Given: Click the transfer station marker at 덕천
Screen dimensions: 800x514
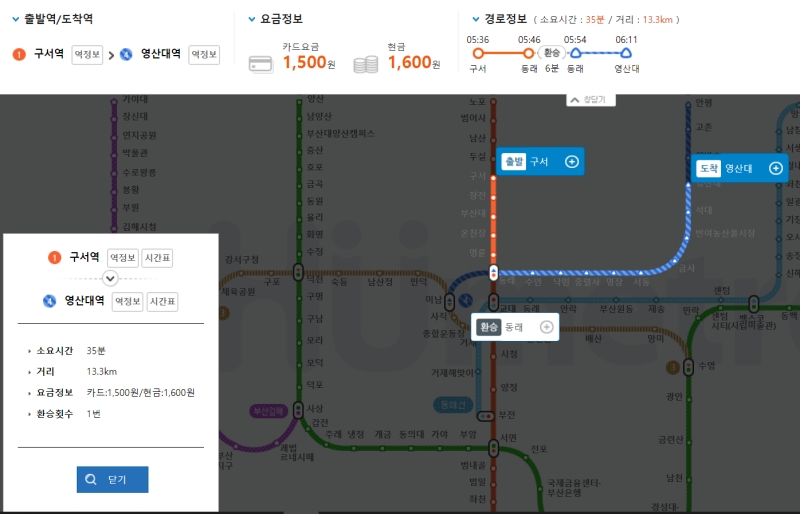Looking at the screenshot, I should tap(298, 272).
